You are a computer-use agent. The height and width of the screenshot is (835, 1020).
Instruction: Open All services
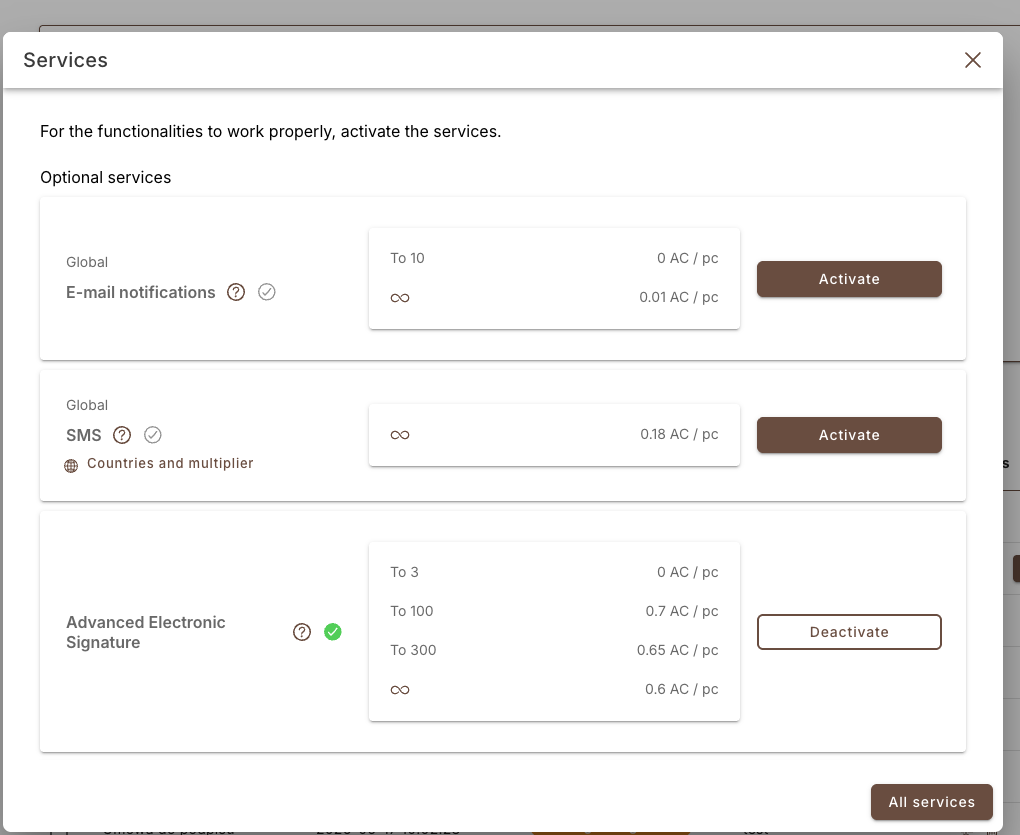click(x=932, y=802)
